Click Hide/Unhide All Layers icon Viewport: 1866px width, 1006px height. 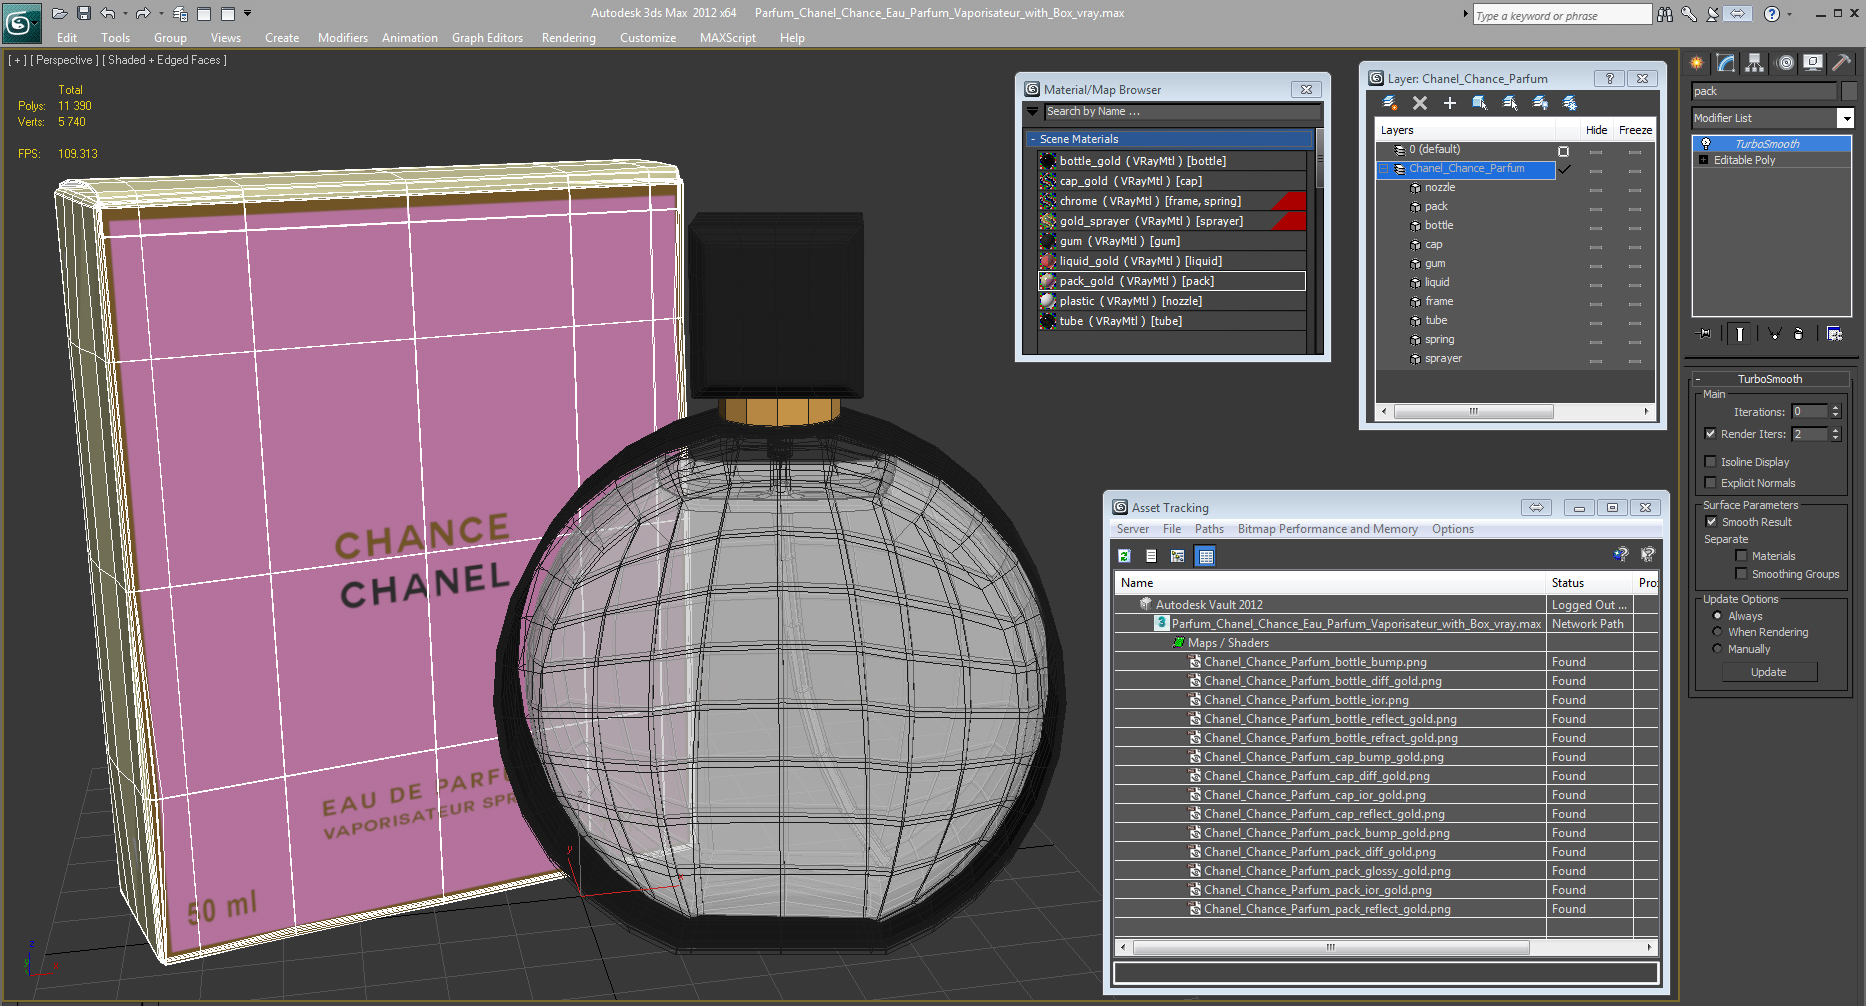[1540, 103]
